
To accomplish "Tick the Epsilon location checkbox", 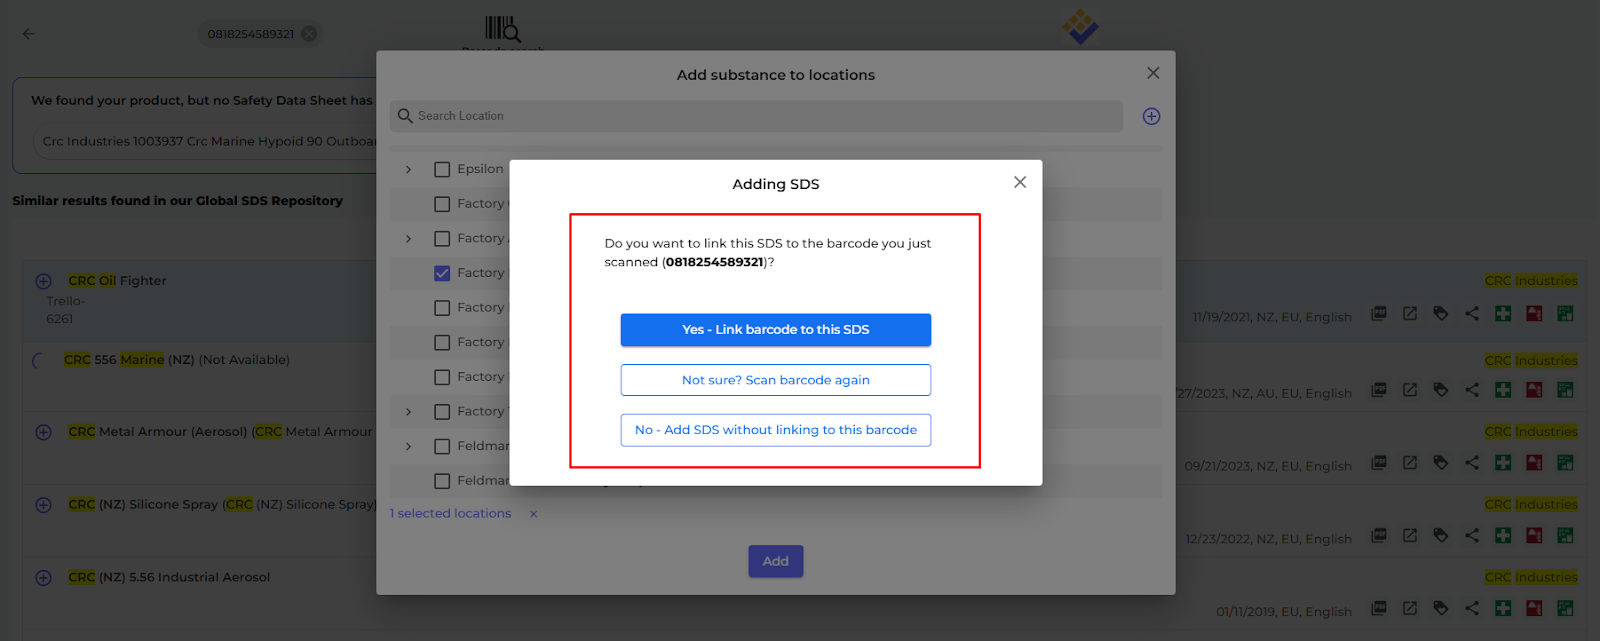I will point(442,169).
